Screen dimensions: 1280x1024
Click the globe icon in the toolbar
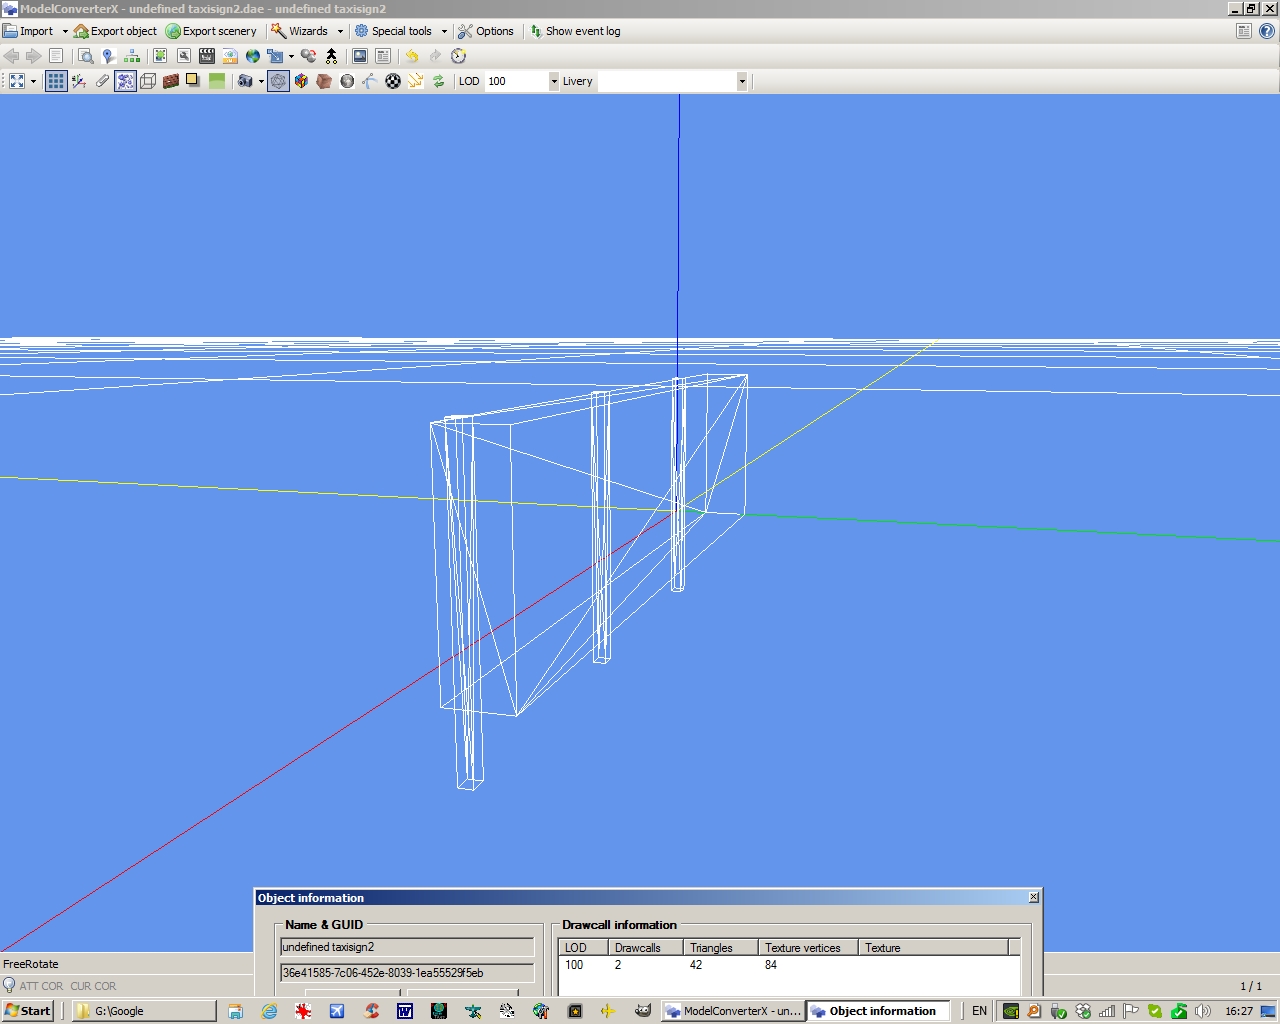(x=253, y=56)
